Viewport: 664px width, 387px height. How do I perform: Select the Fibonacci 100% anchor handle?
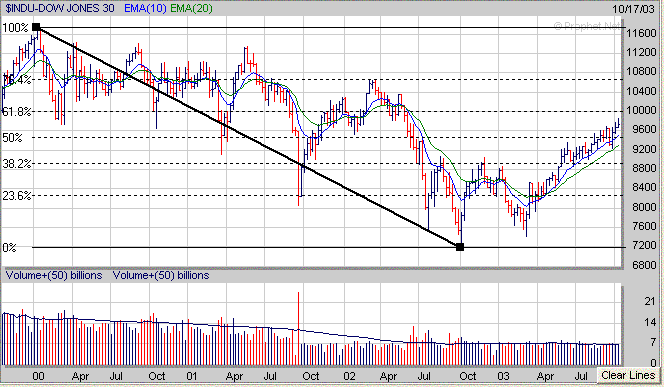[36, 28]
